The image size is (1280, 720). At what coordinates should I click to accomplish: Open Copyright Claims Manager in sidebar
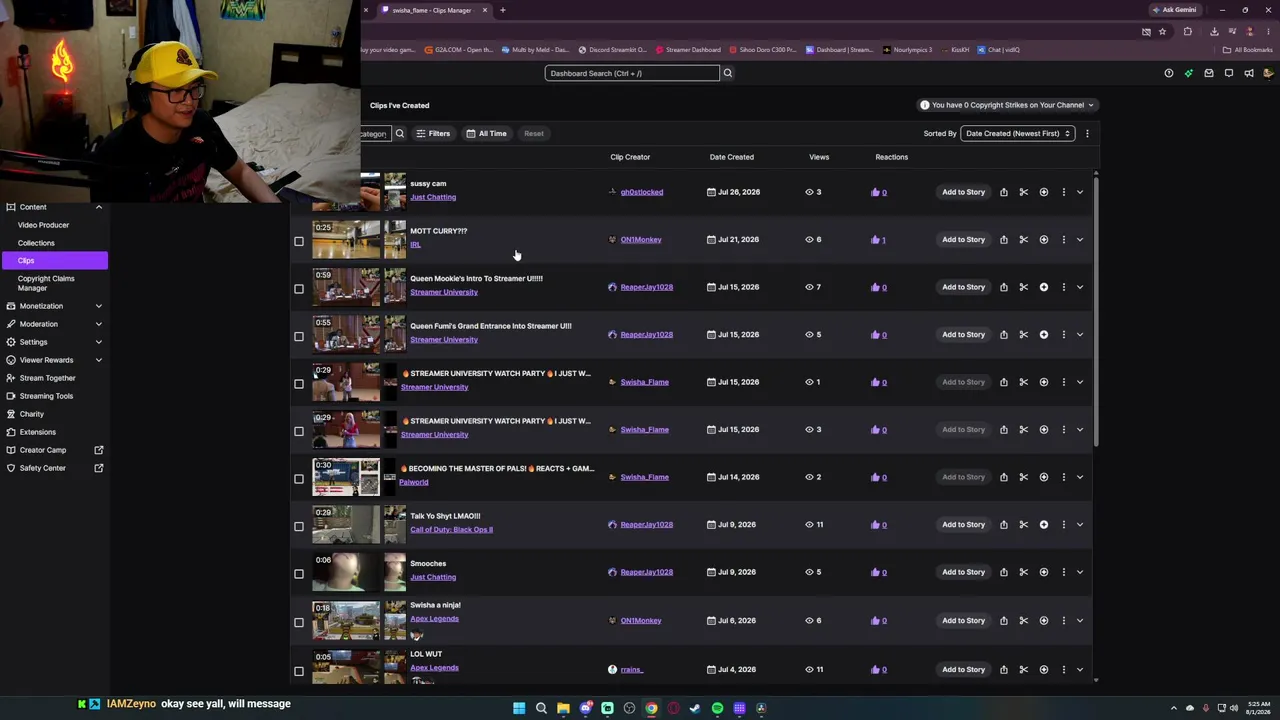coord(46,283)
